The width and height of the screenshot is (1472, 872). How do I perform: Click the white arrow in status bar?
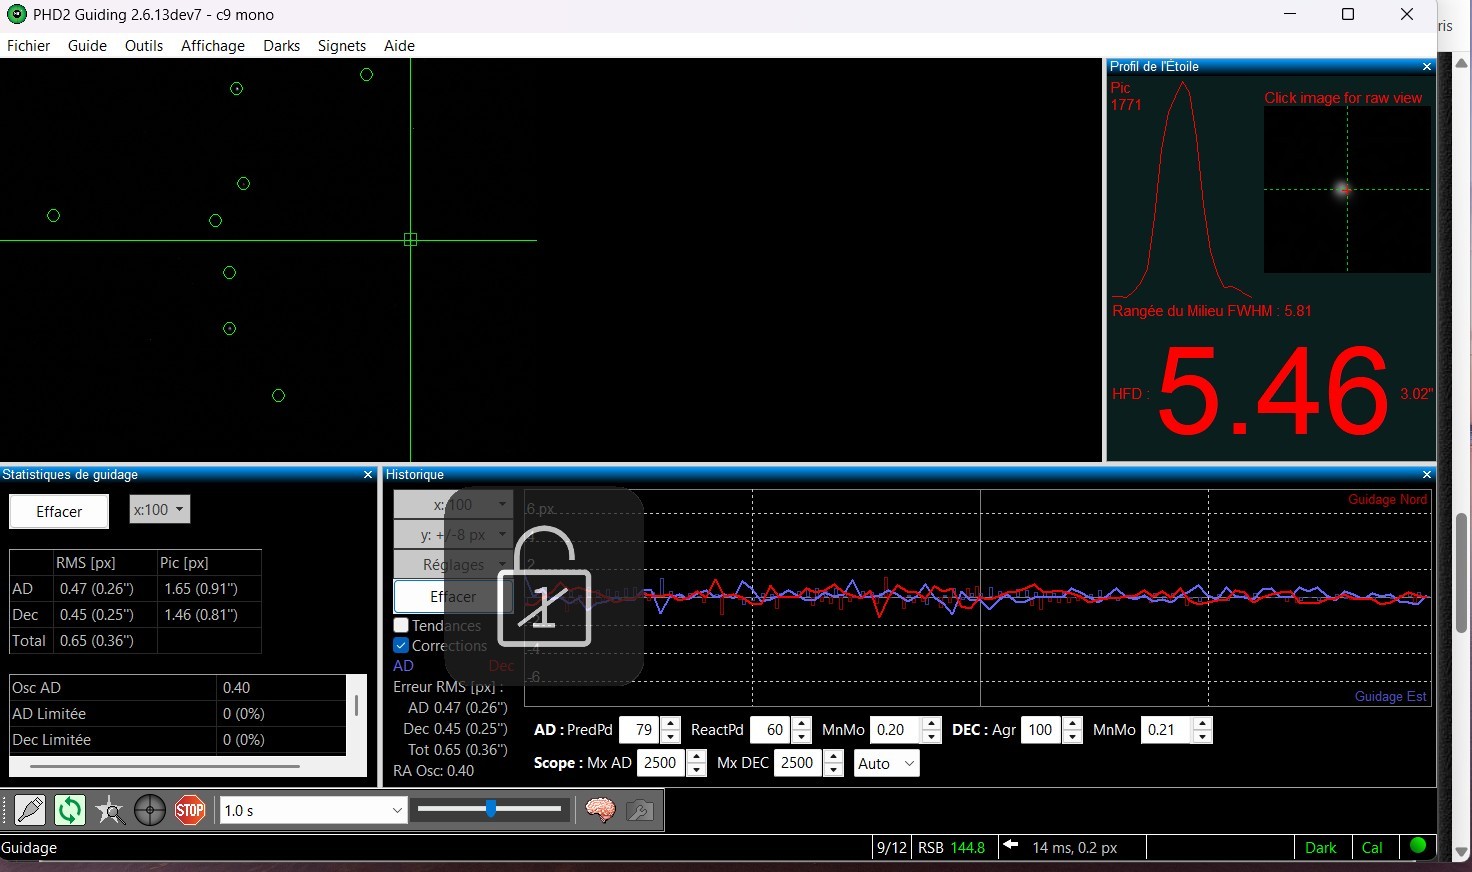click(x=1011, y=846)
